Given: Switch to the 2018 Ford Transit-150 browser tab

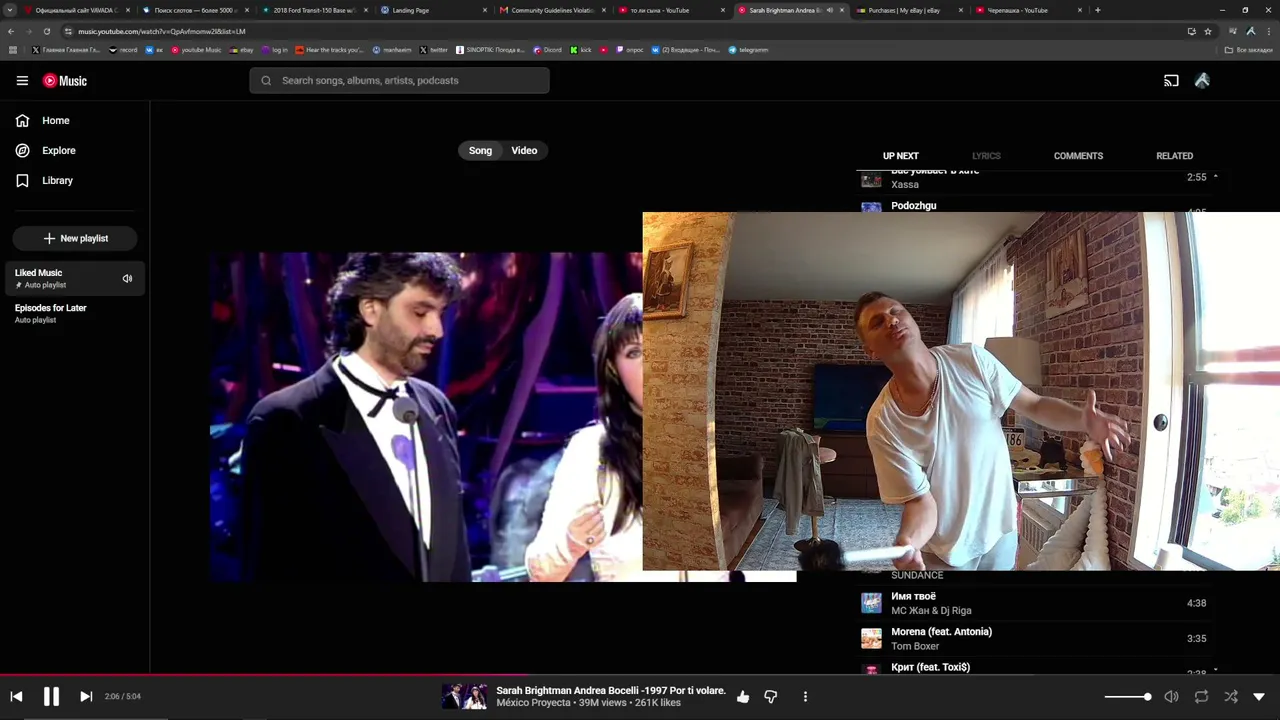Looking at the screenshot, I should pos(315,10).
